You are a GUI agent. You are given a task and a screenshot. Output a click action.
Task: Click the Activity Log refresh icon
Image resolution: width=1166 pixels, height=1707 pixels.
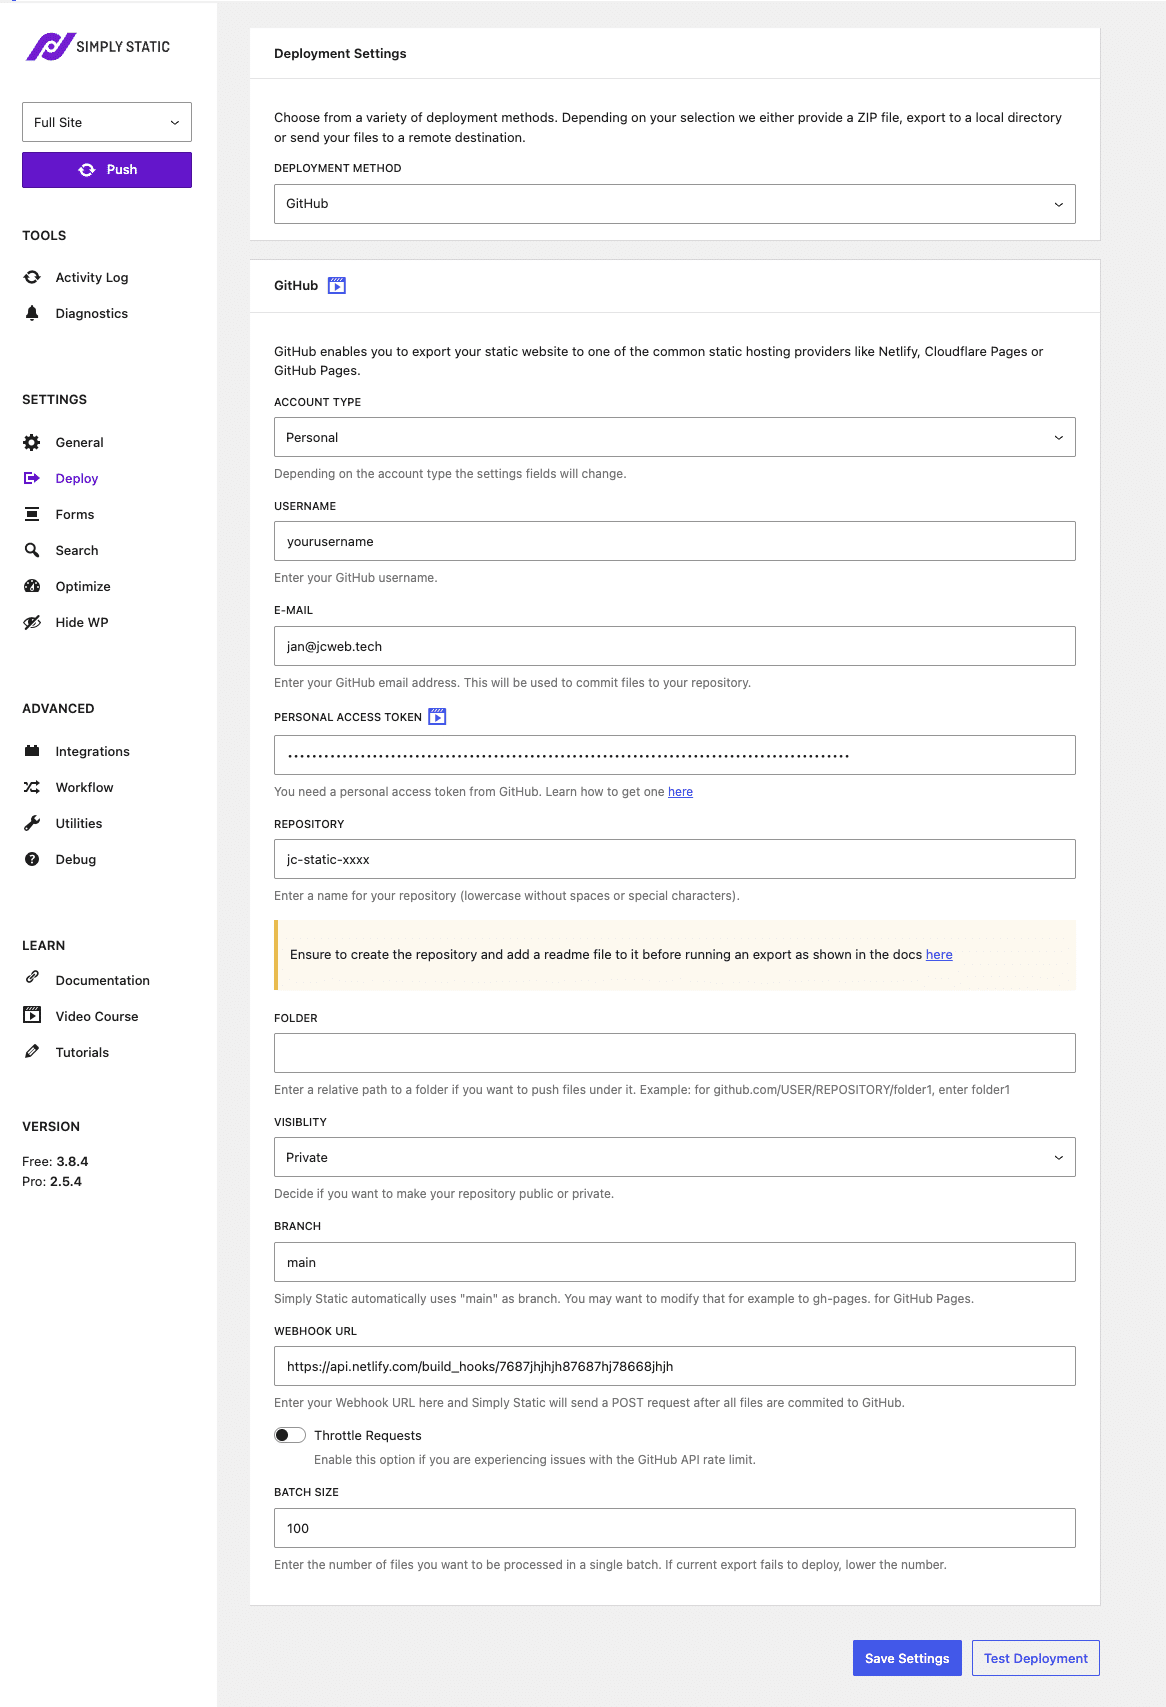32,277
